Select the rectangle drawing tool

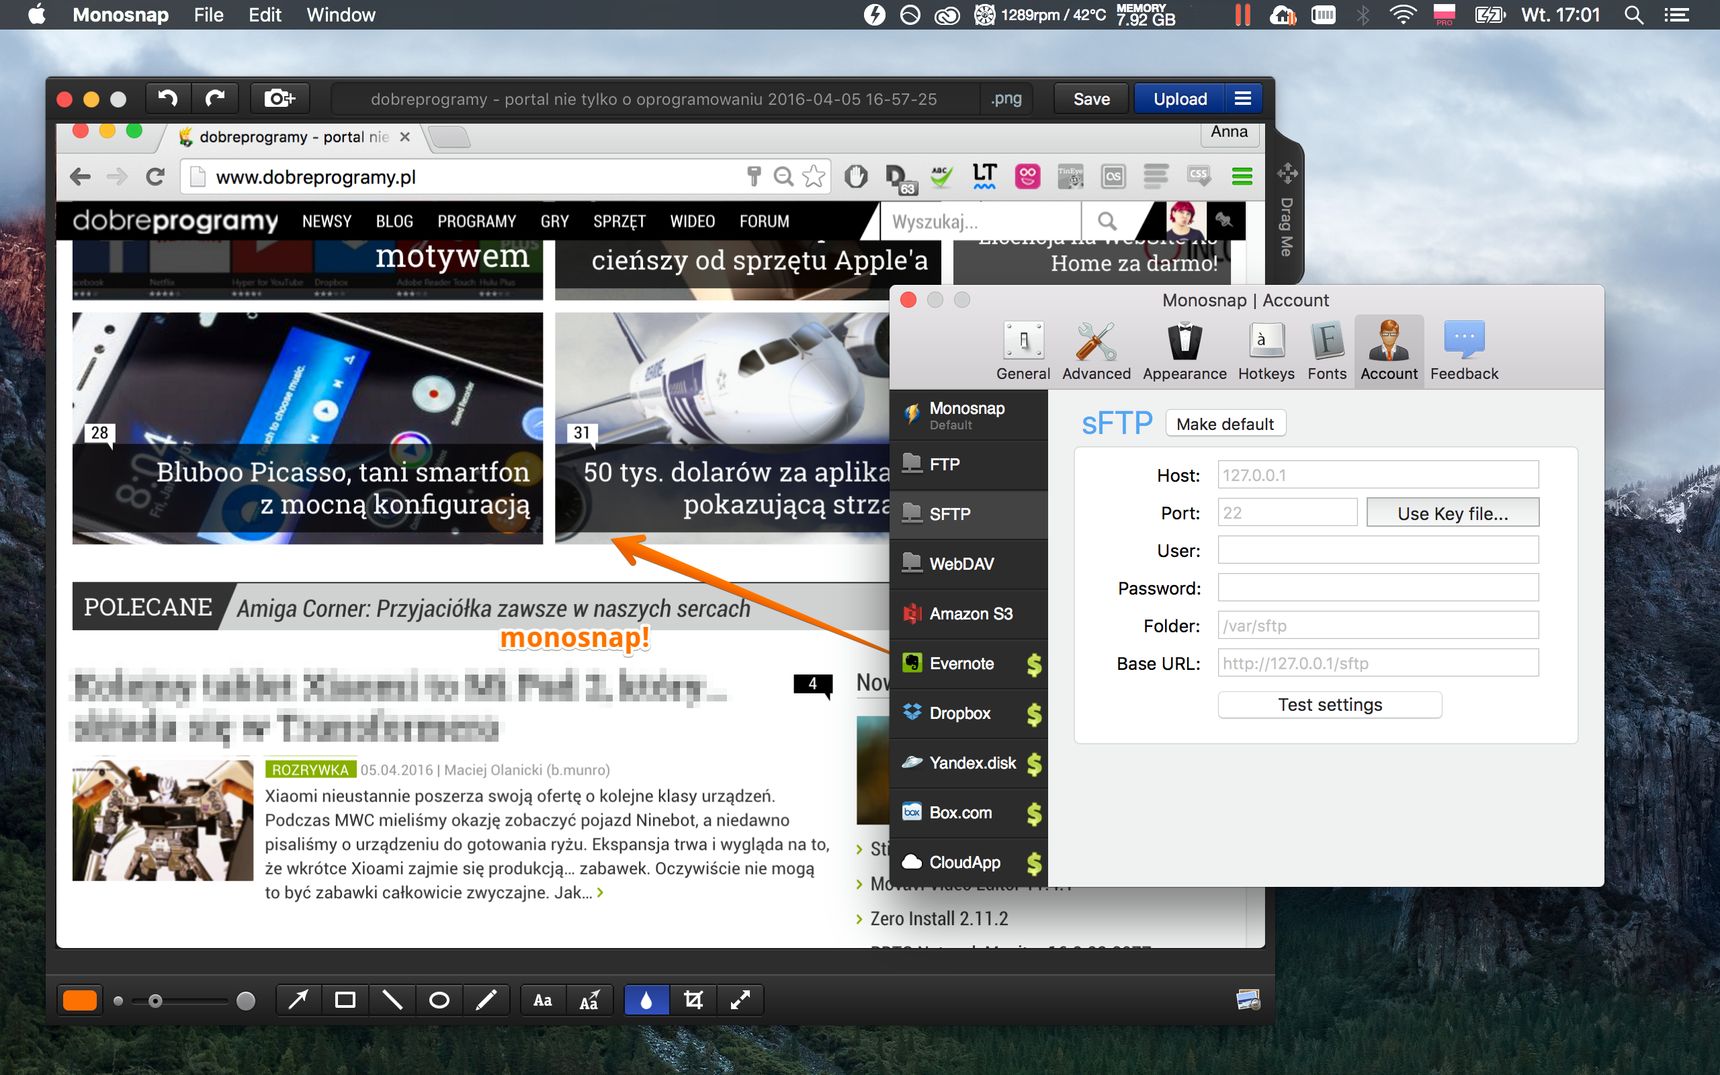tap(345, 1000)
